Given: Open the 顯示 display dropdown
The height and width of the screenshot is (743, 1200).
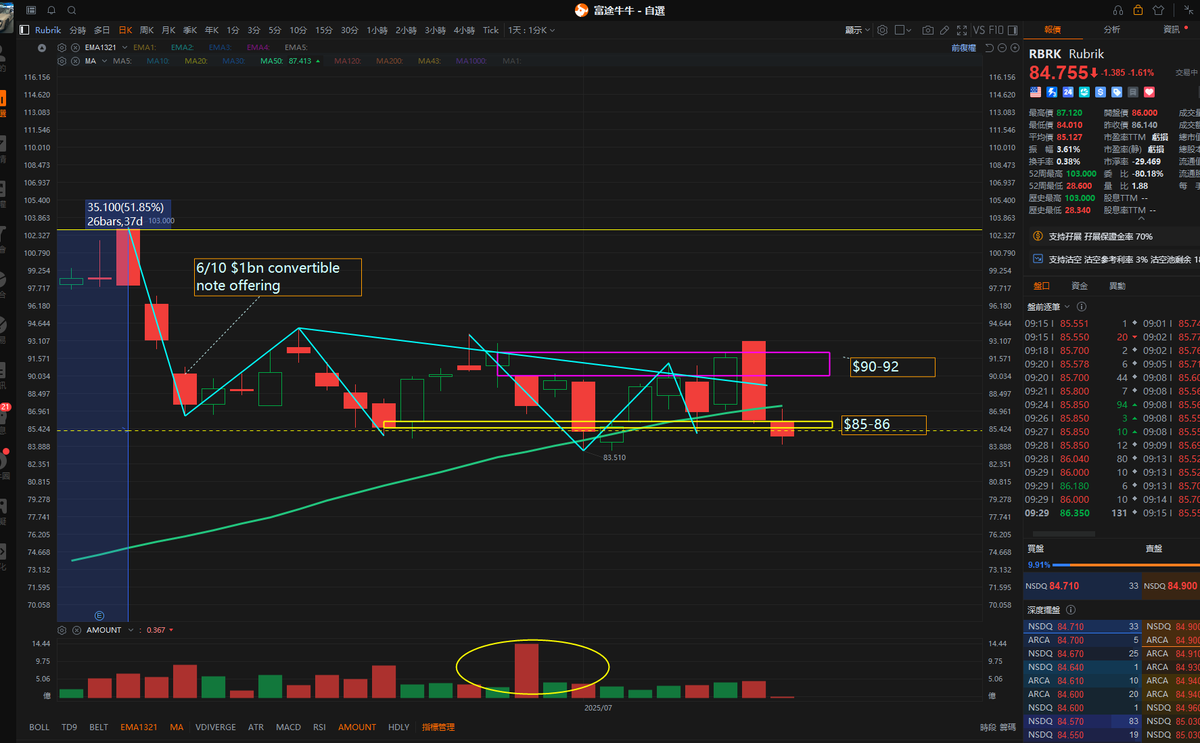Looking at the screenshot, I should (x=857, y=30).
